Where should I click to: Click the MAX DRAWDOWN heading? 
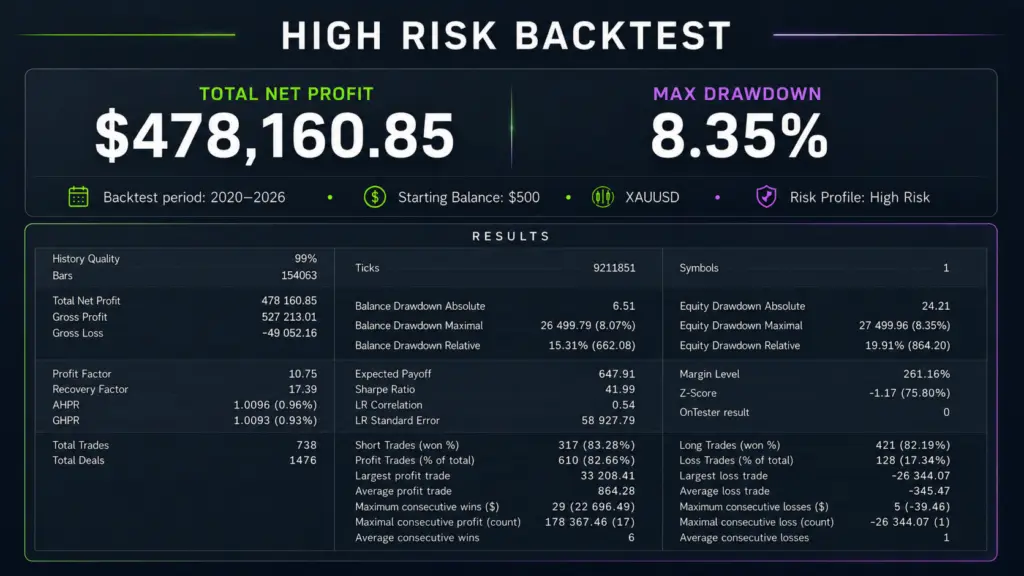737,94
